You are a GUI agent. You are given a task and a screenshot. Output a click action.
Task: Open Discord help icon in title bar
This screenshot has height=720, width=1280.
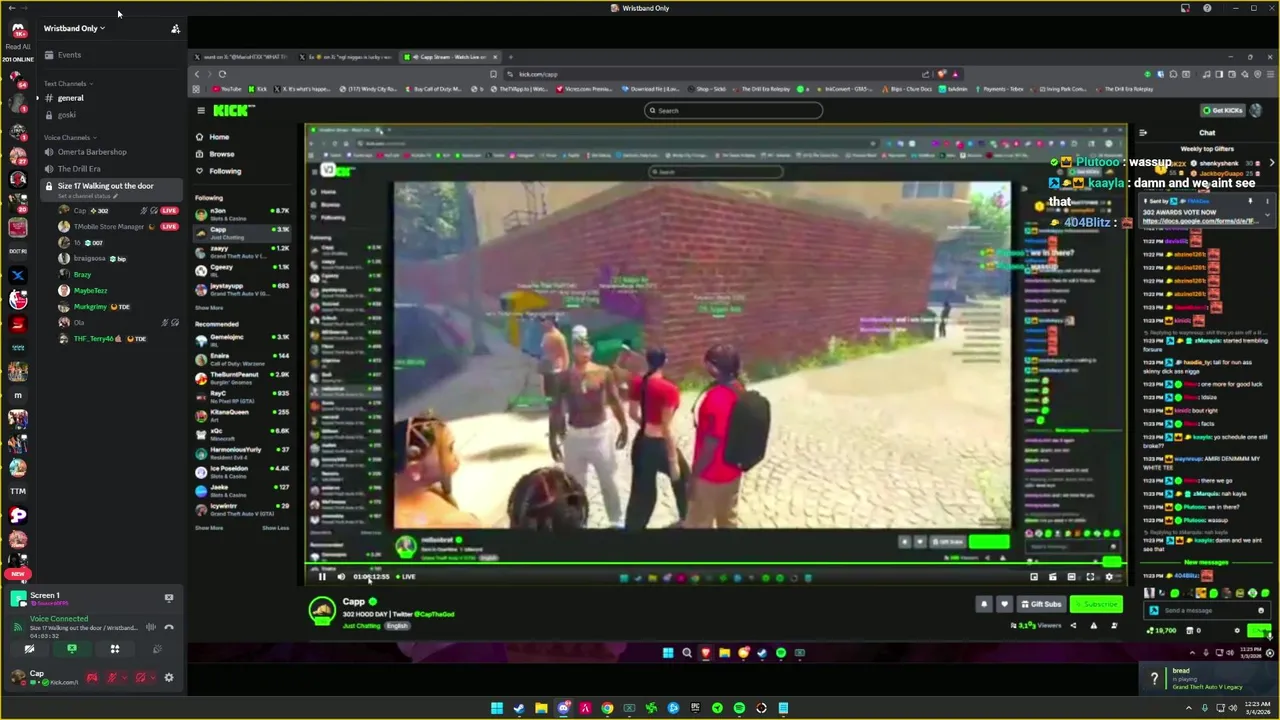click(x=1207, y=8)
